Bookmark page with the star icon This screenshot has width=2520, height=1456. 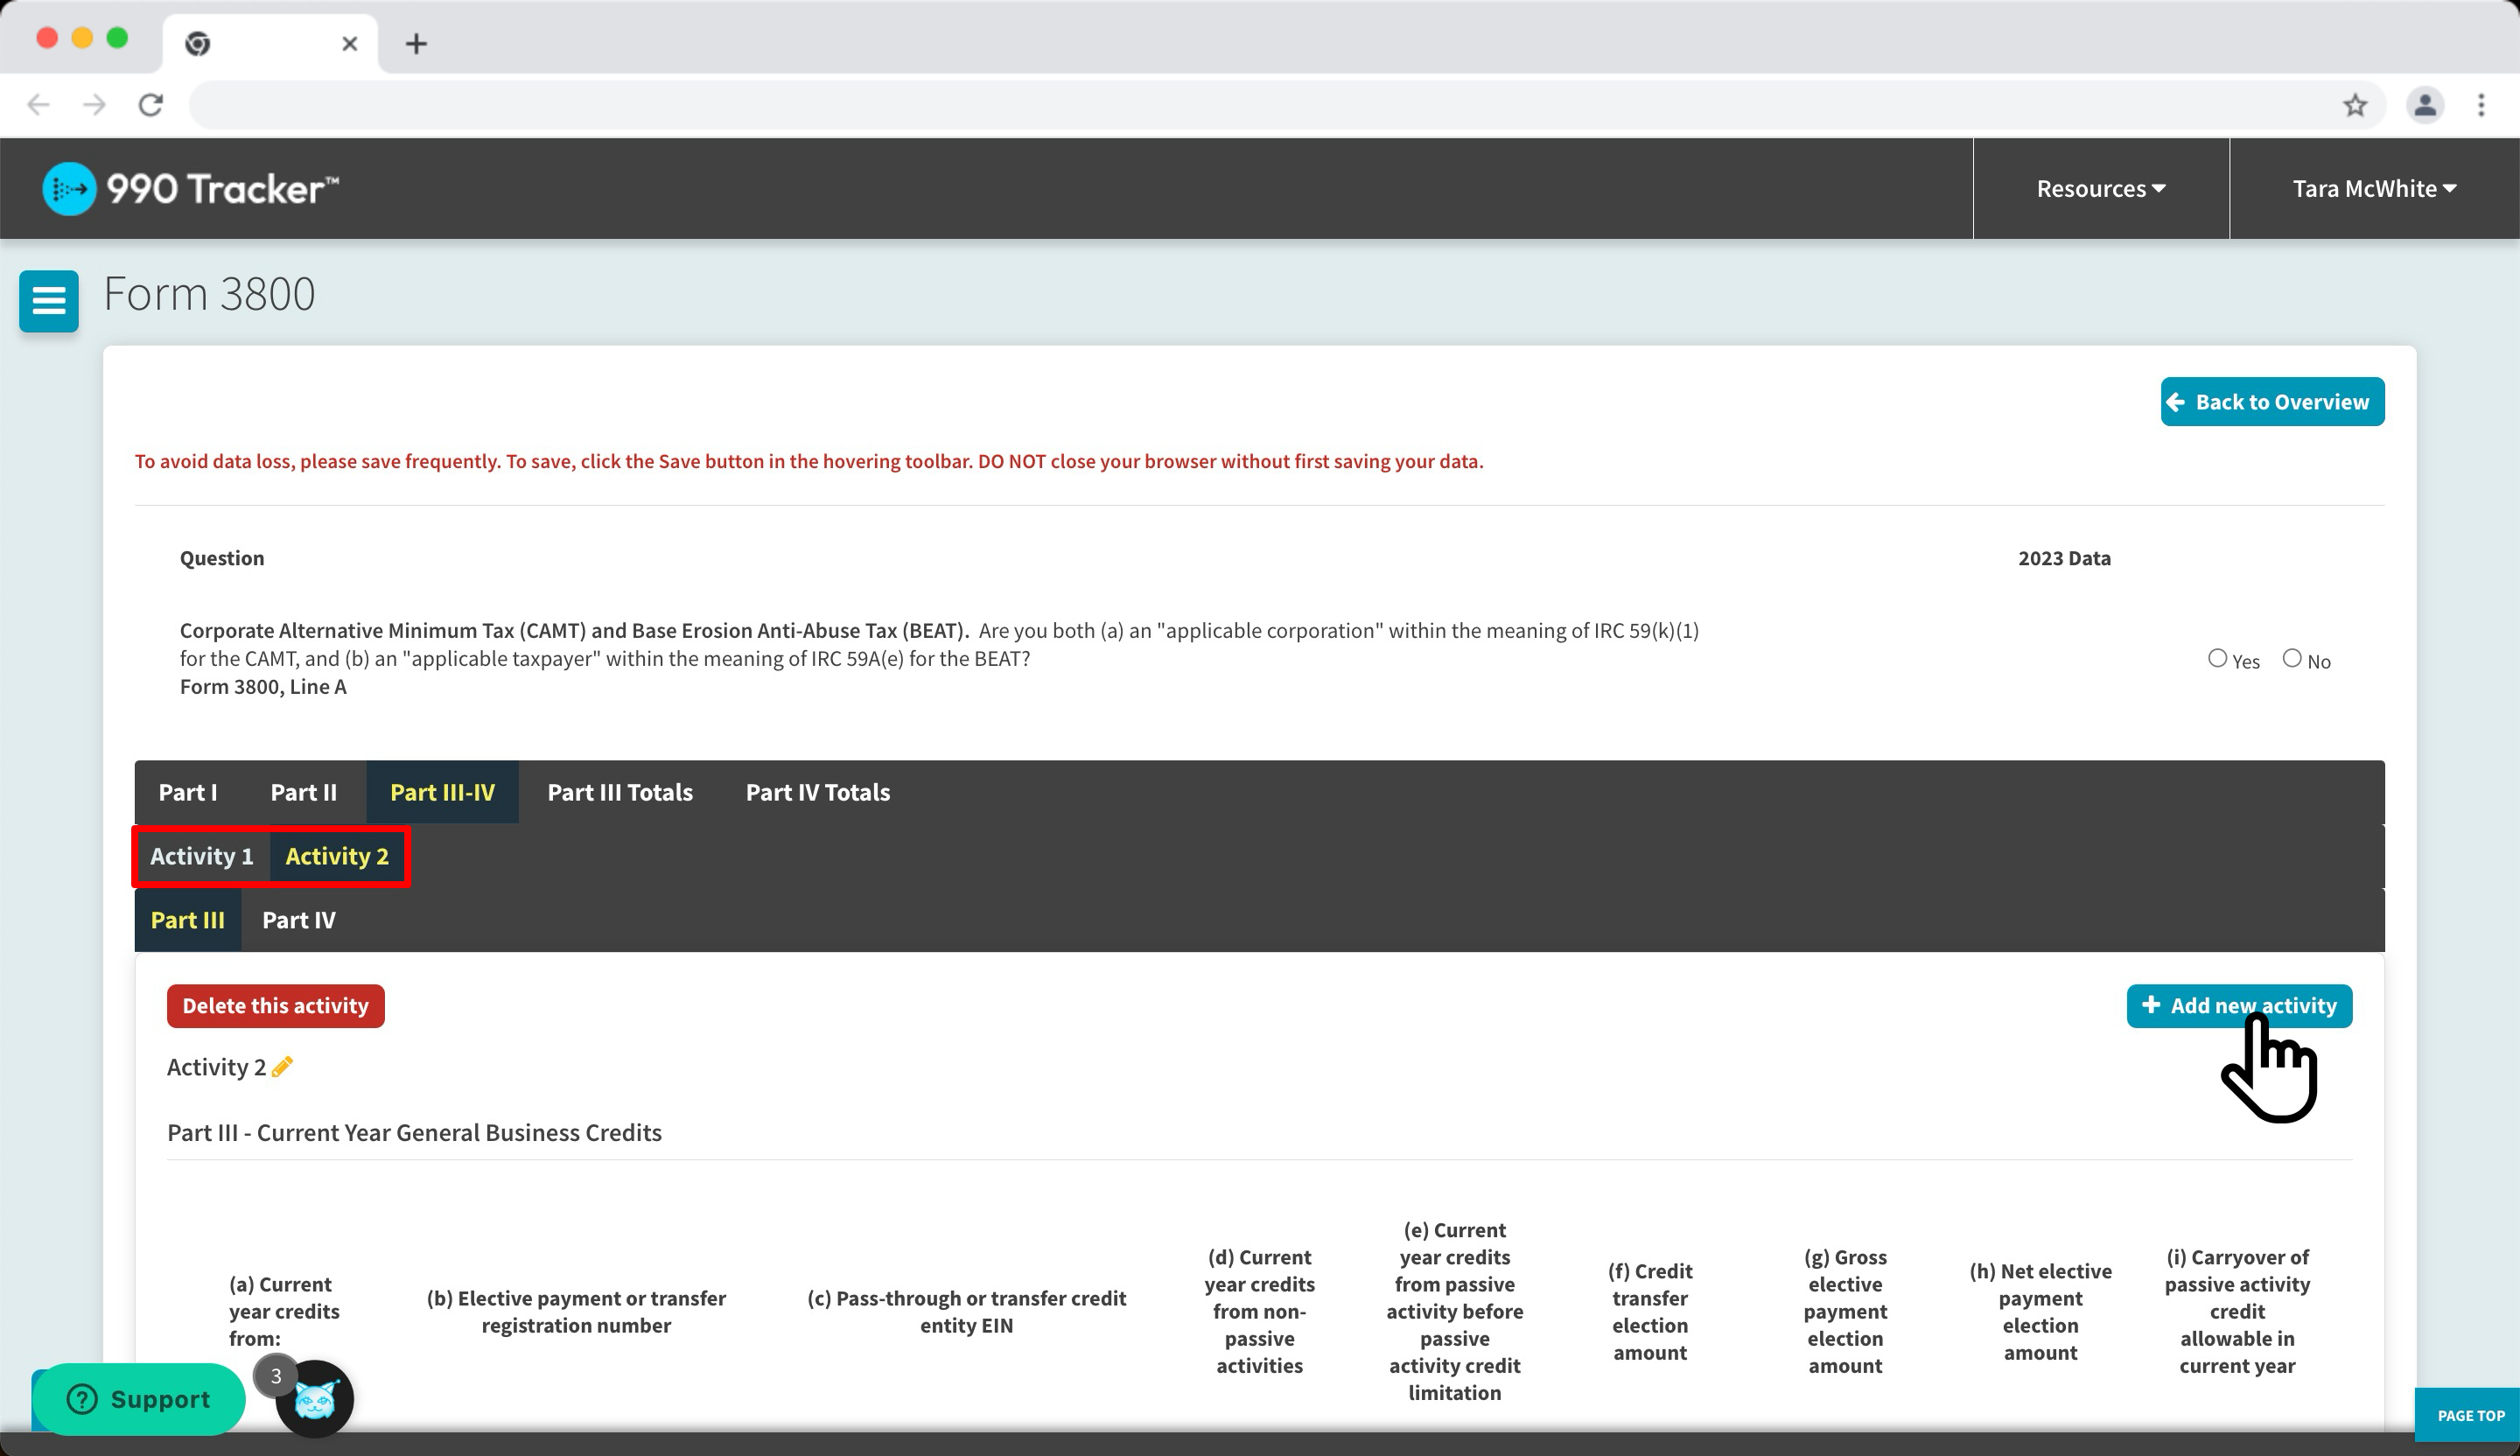(x=2355, y=105)
